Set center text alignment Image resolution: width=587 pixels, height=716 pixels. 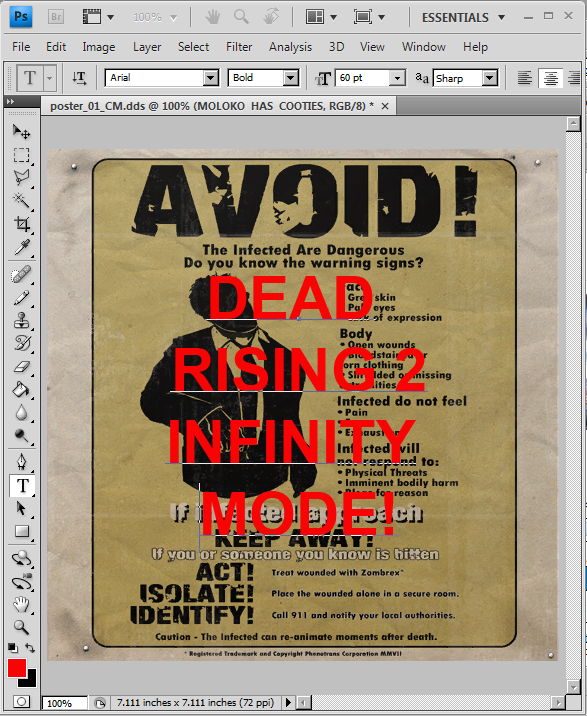click(550, 78)
